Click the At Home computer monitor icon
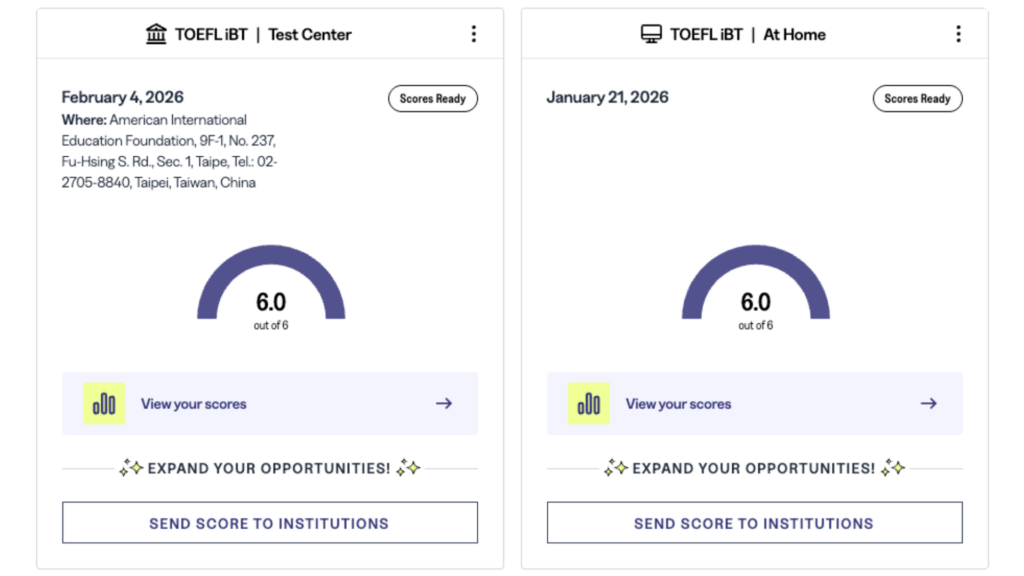This screenshot has height=576, width=1024. 651,34
